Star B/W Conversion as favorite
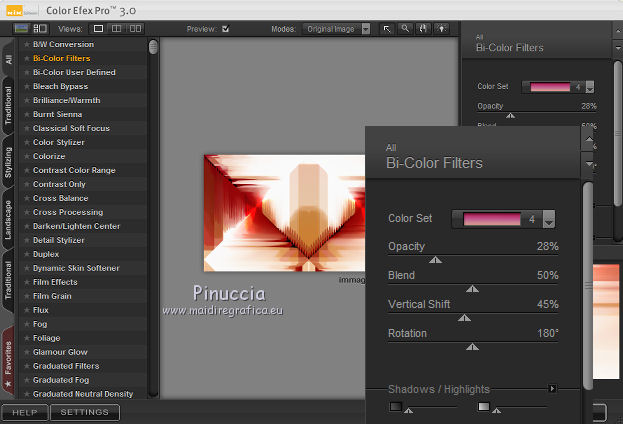Screen dimensions: 623x424 click(27, 44)
